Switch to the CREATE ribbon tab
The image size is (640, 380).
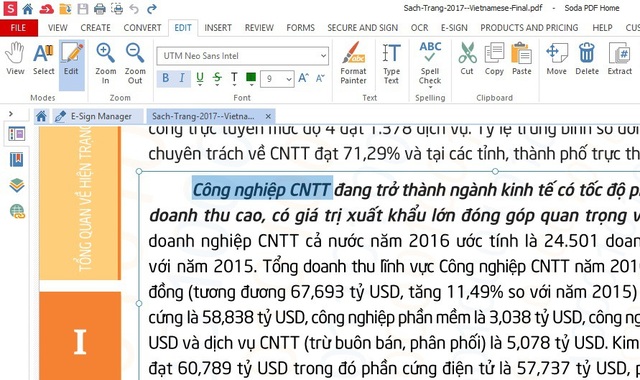click(96, 28)
